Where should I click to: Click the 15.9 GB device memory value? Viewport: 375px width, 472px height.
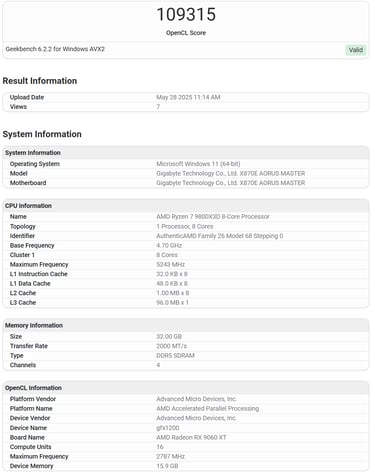167,466
